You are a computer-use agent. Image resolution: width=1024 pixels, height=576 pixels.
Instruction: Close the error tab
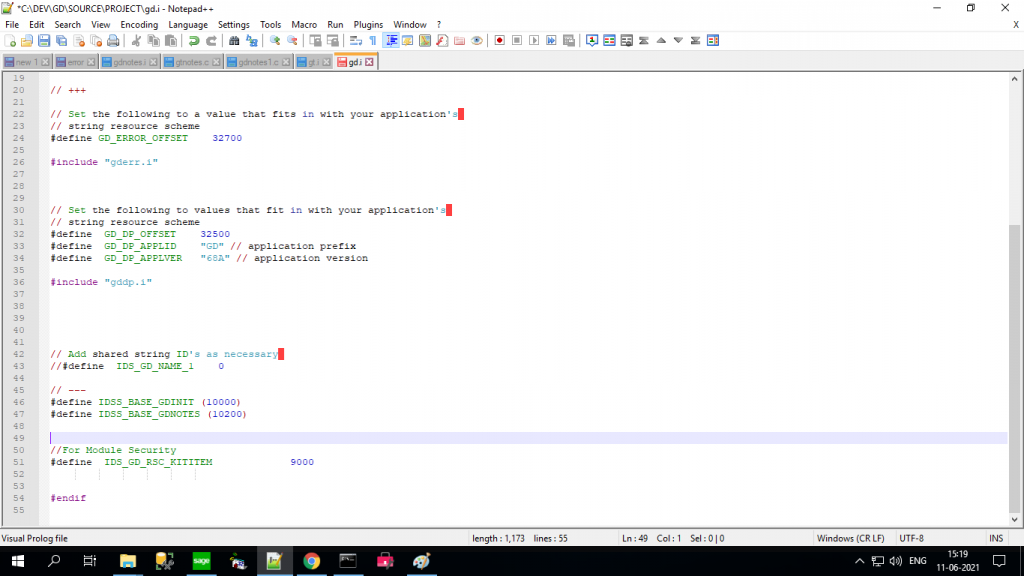point(89,60)
